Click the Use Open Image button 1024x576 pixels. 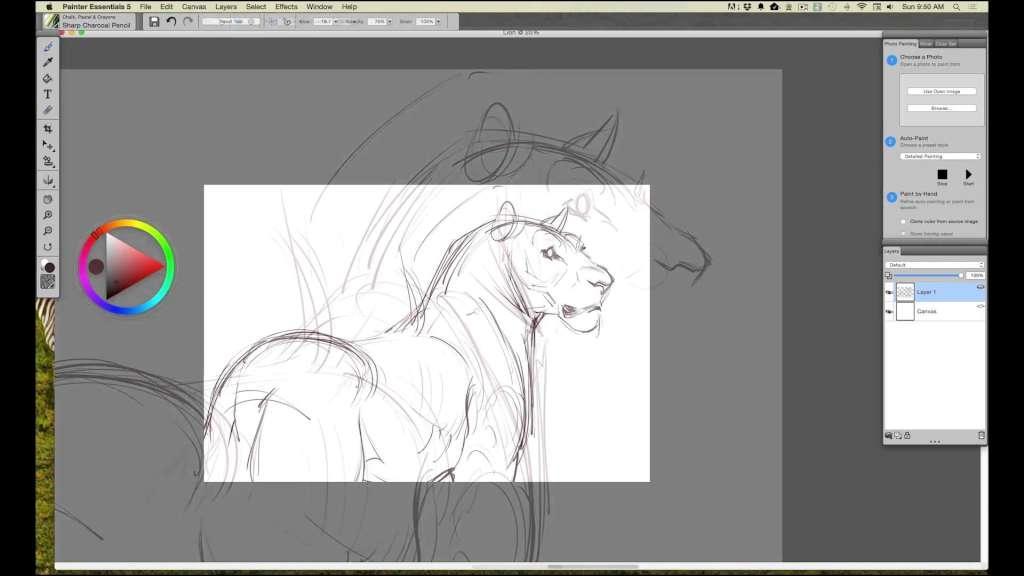pyautogui.click(x=941, y=91)
